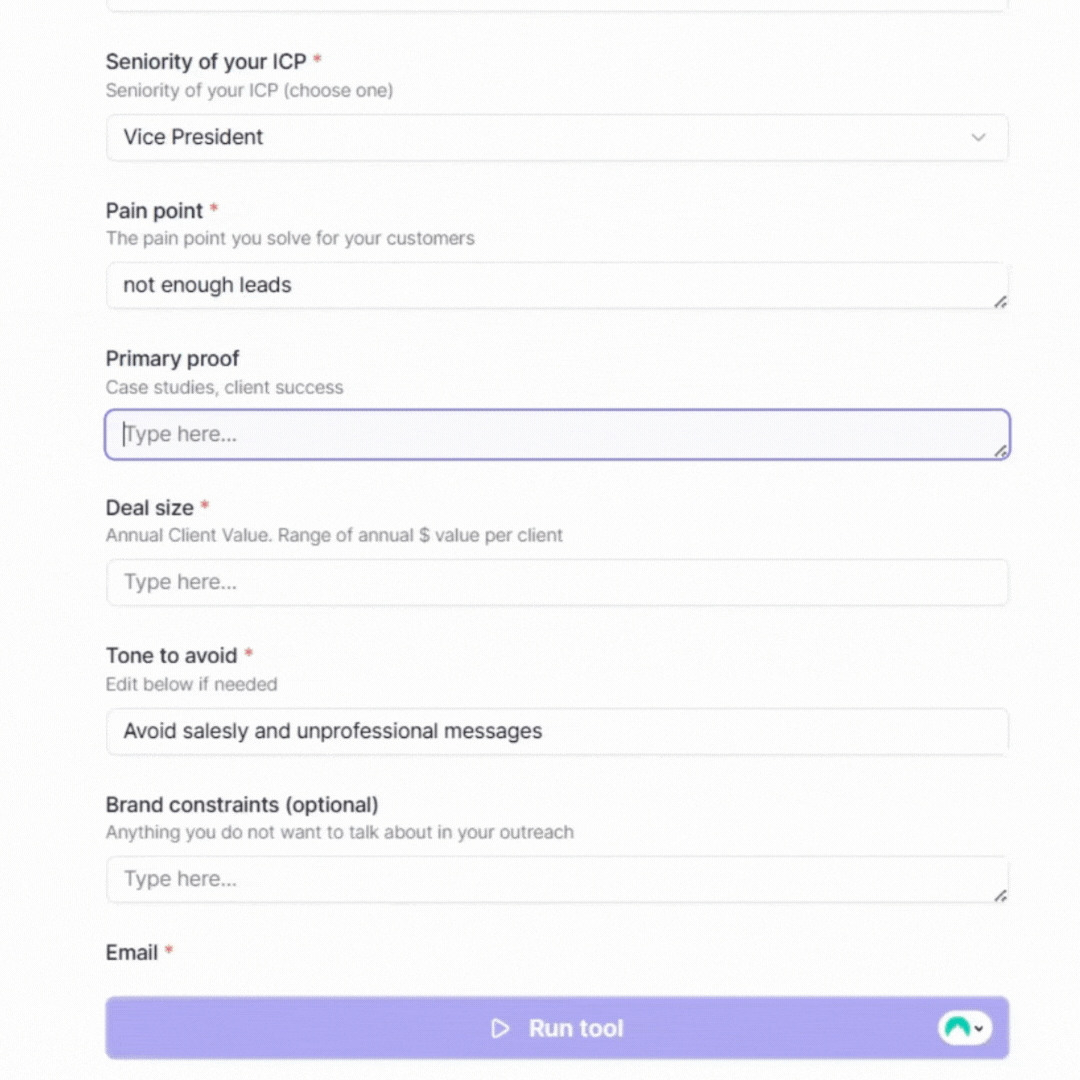Focus the Pain point field with 'not enough leads'

tap(557, 285)
